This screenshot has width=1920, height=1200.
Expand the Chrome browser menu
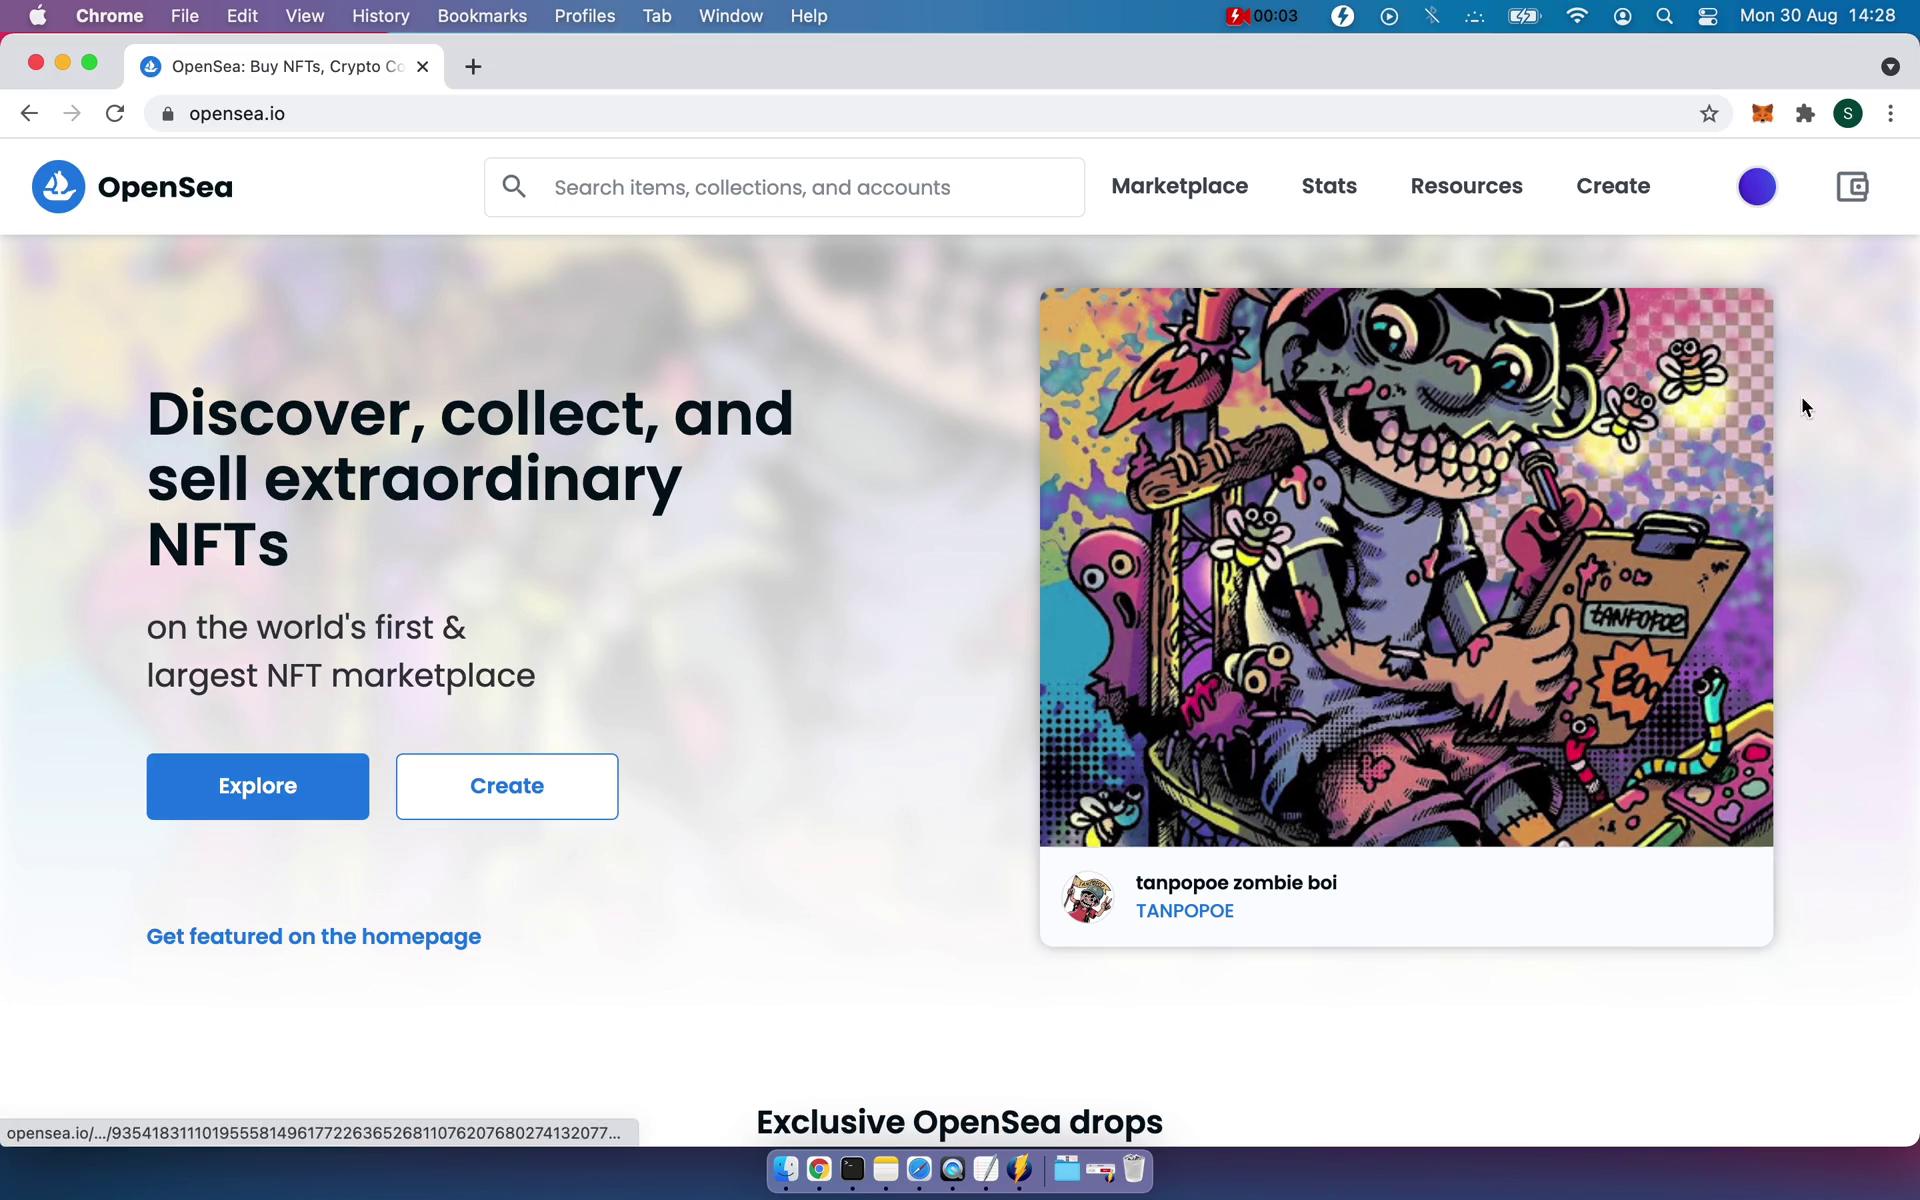coord(1891,113)
